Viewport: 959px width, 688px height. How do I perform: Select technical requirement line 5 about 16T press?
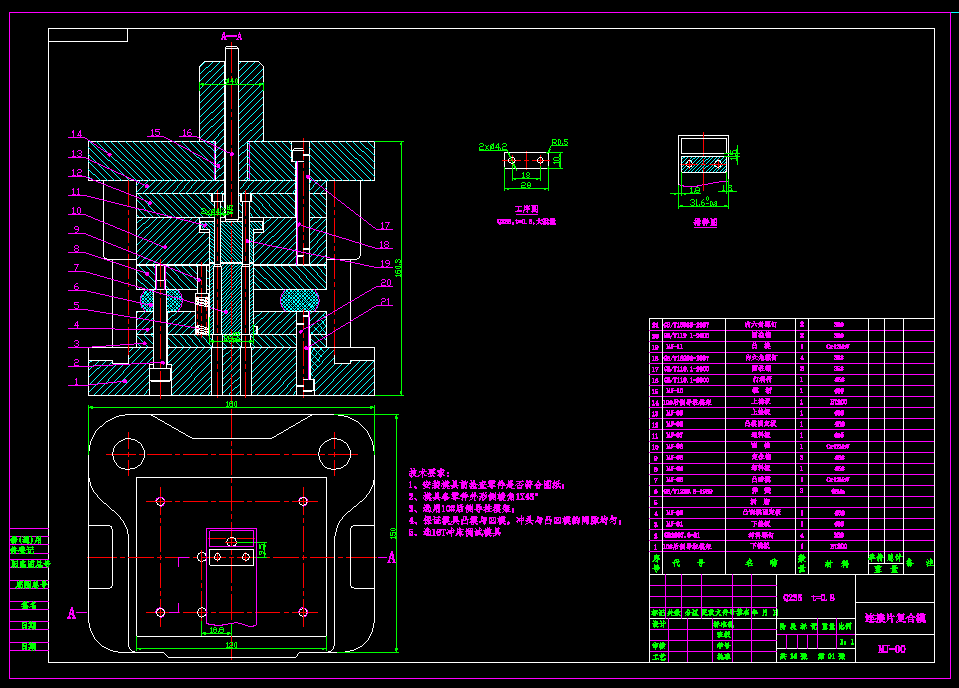tap(455, 532)
